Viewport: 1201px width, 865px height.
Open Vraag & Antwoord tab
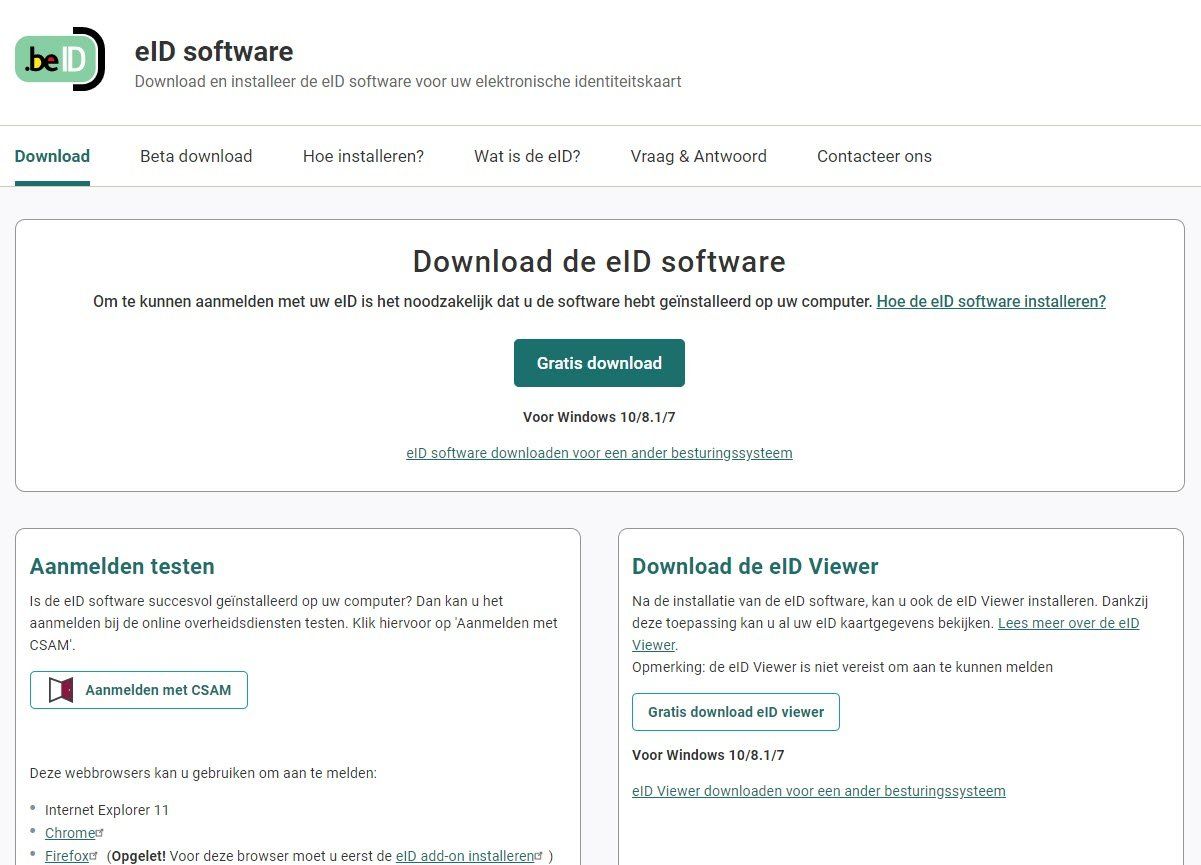698,156
